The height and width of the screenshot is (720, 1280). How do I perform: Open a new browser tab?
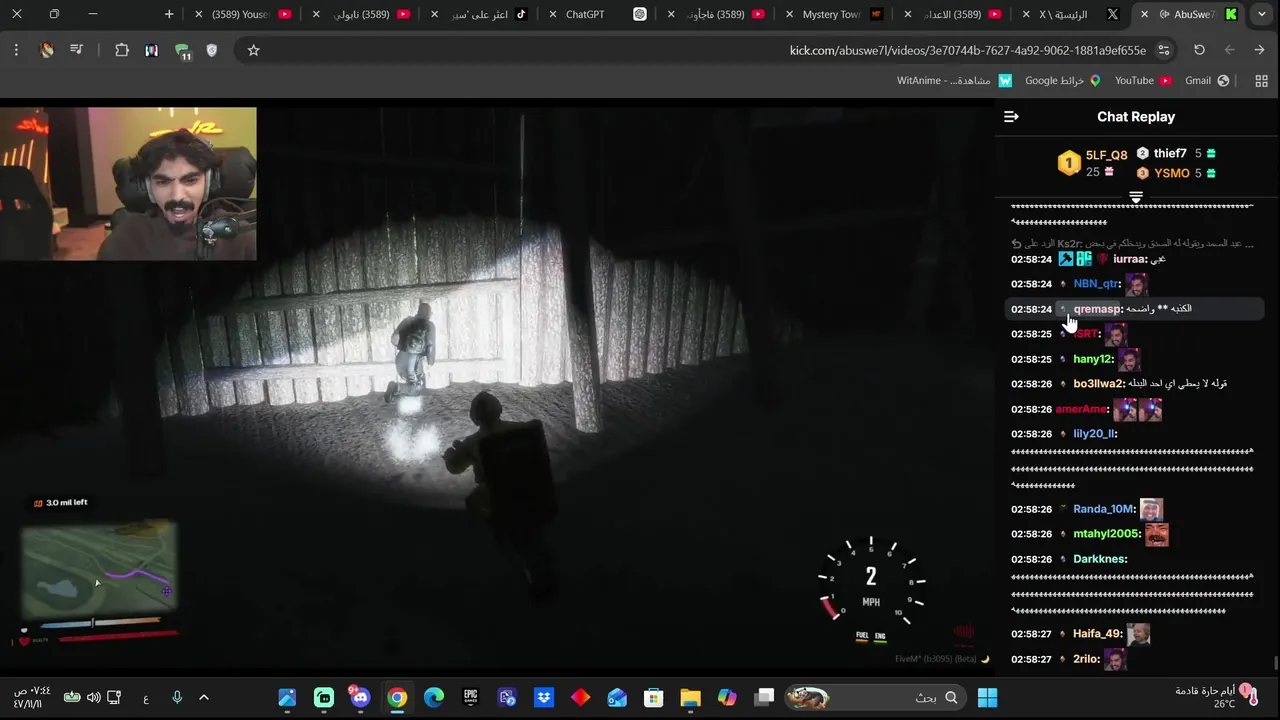point(169,14)
